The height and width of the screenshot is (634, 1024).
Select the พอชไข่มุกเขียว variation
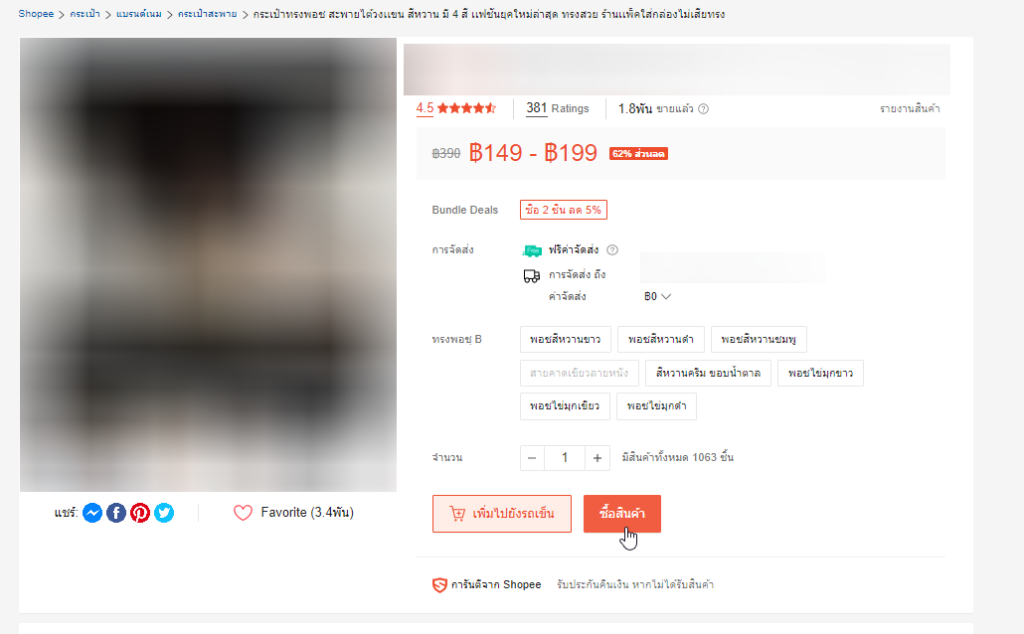pos(565,406)
